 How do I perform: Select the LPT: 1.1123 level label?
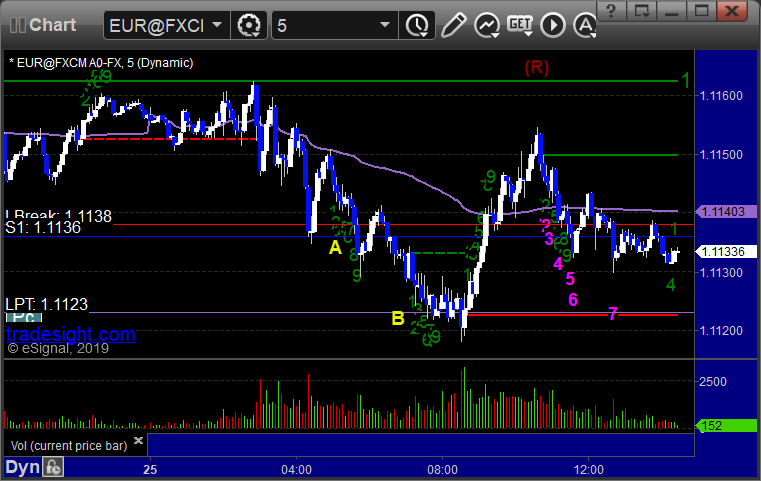click(x=47, y=304)
